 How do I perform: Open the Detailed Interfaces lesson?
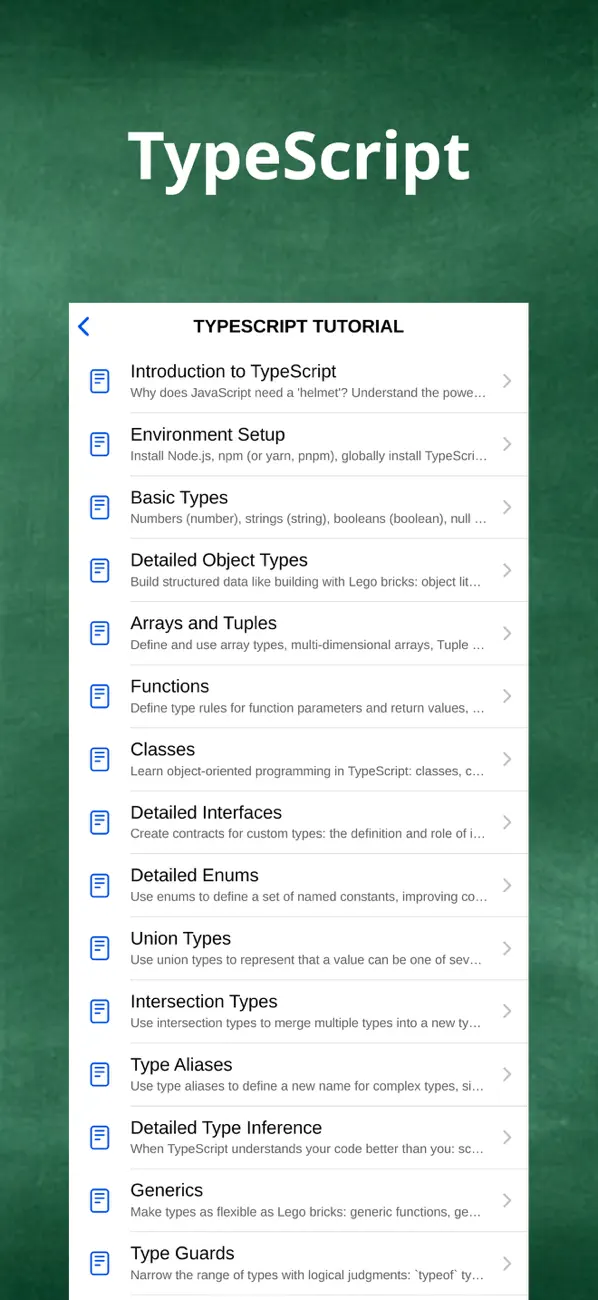299,822
